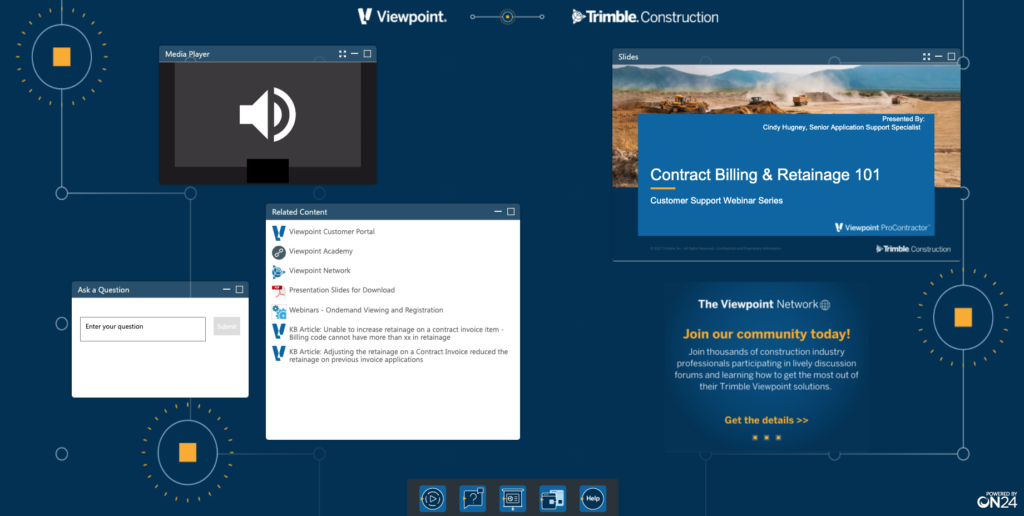The width and height of the screenshot is (1024, 516).
Task: Click the middle carousel dot below Get the details
Action: pyautogui.click(x=766, y=438)
